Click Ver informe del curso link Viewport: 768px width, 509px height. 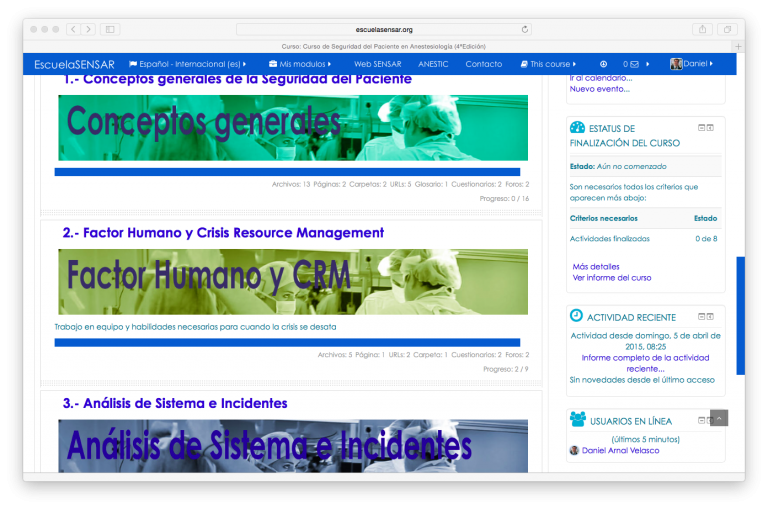(x=612, y=278)
